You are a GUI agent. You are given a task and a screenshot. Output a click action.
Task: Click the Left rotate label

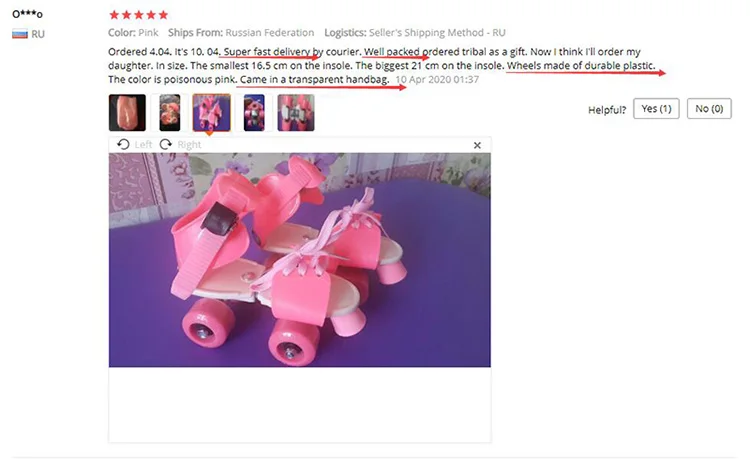point(143,144)
